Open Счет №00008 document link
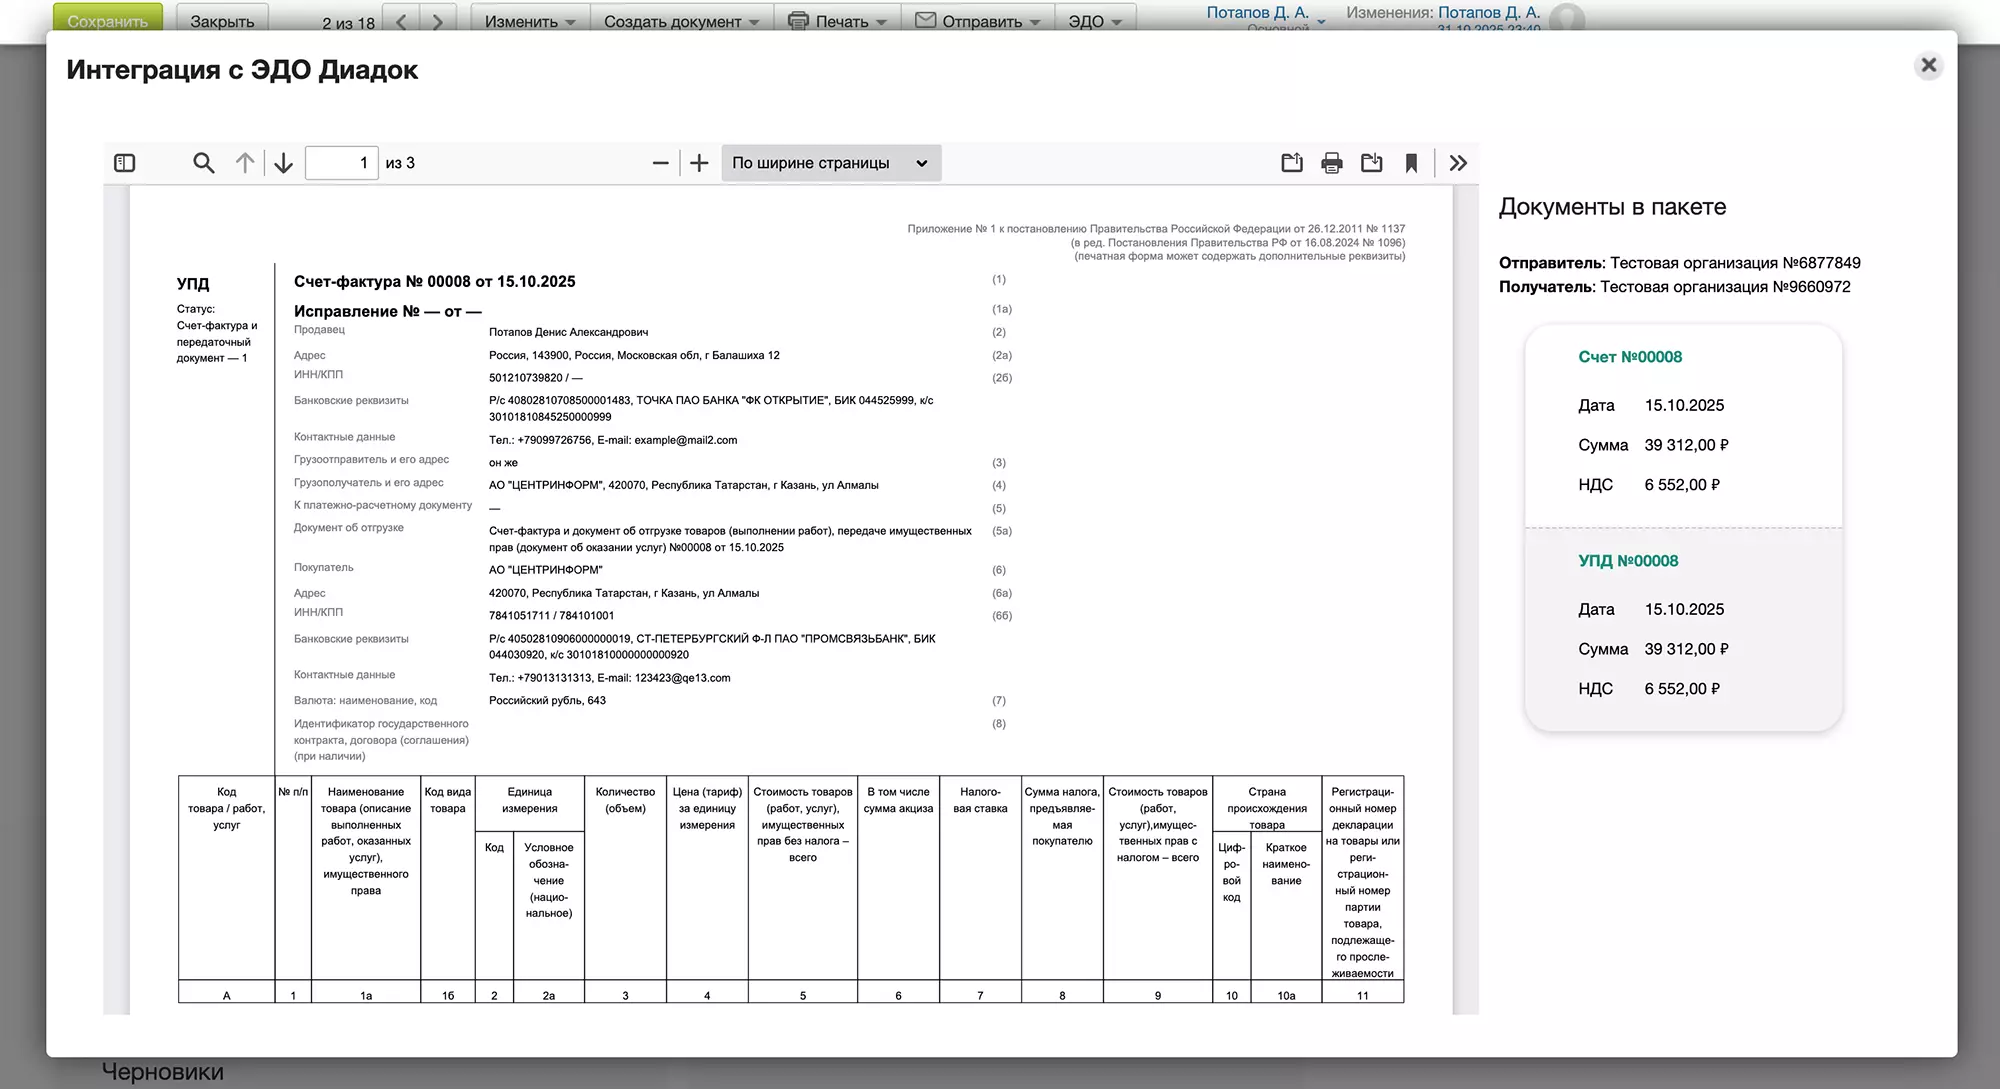 point(1630,357)
